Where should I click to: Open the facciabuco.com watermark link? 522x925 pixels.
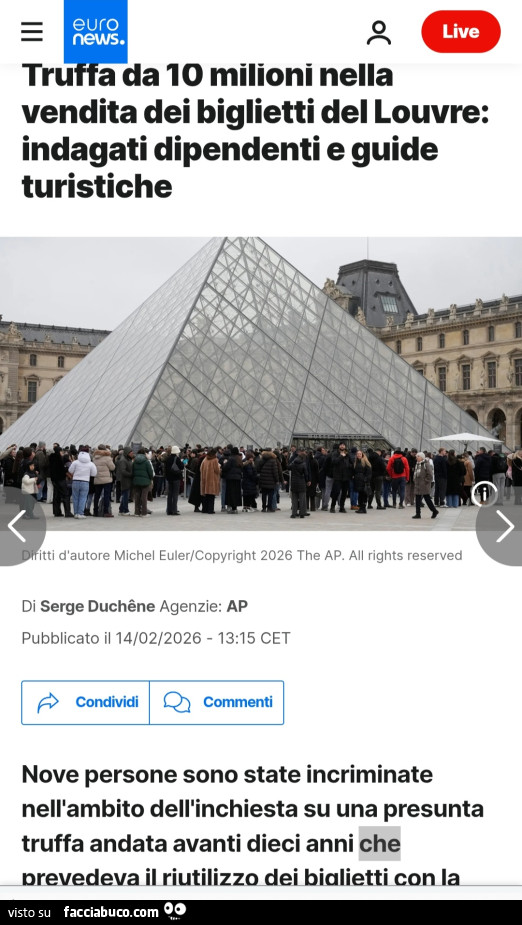pos(111,912)
